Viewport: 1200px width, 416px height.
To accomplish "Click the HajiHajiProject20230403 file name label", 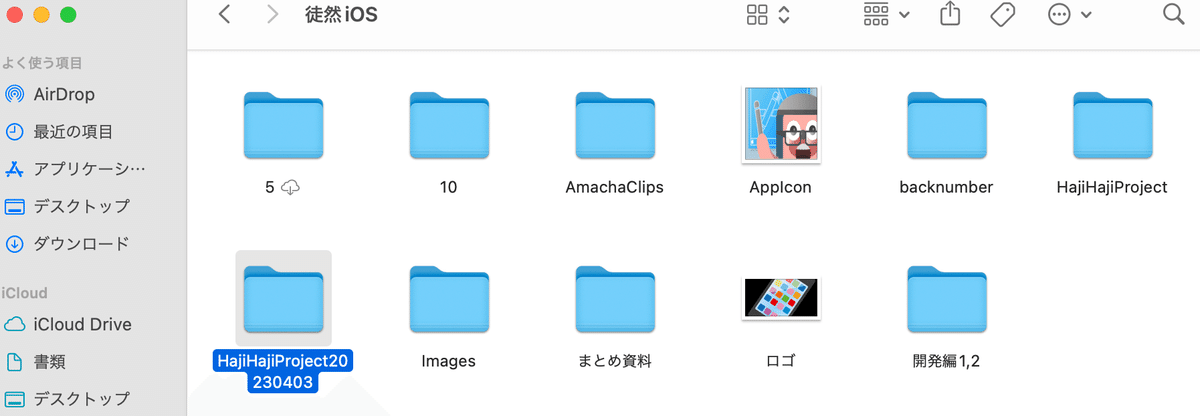I will (284, 371).
